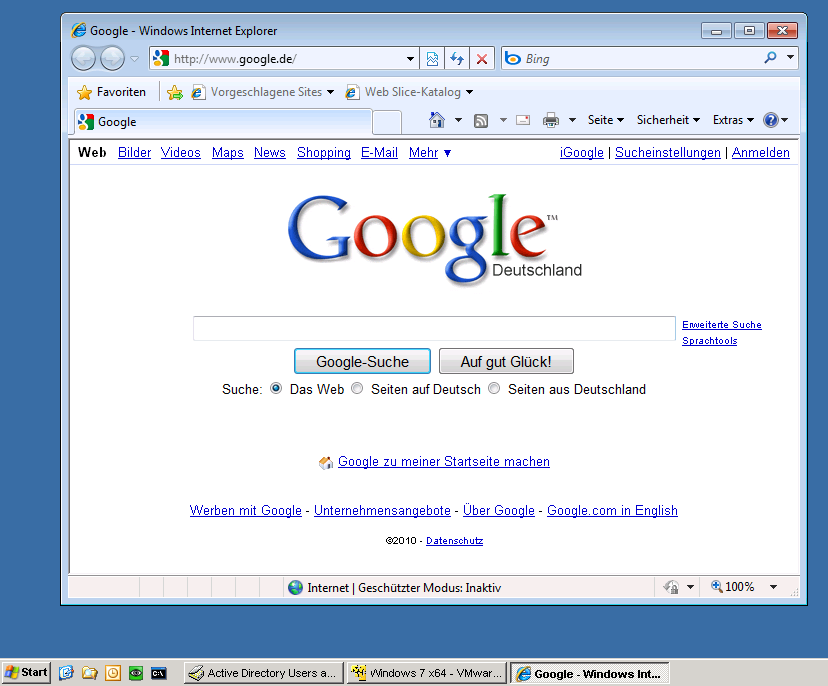The height and width of the screenshot is (686, 828).
Task: Open the clock icon in quick launch
Action: (x=113, y=673)
